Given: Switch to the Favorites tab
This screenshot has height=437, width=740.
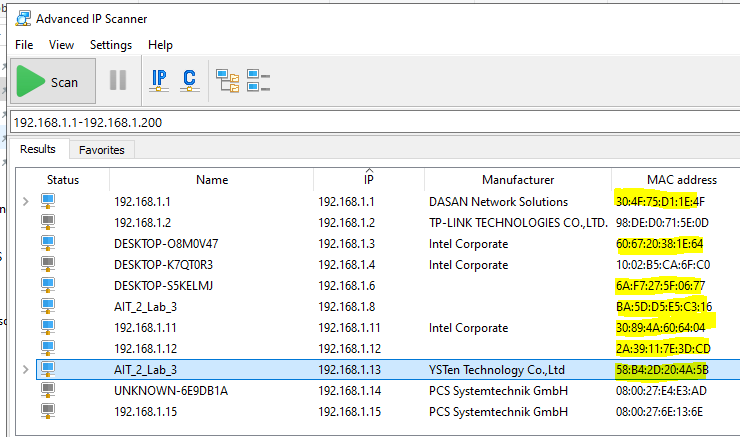Looking at the screenshot, I should tap(101, 150).
